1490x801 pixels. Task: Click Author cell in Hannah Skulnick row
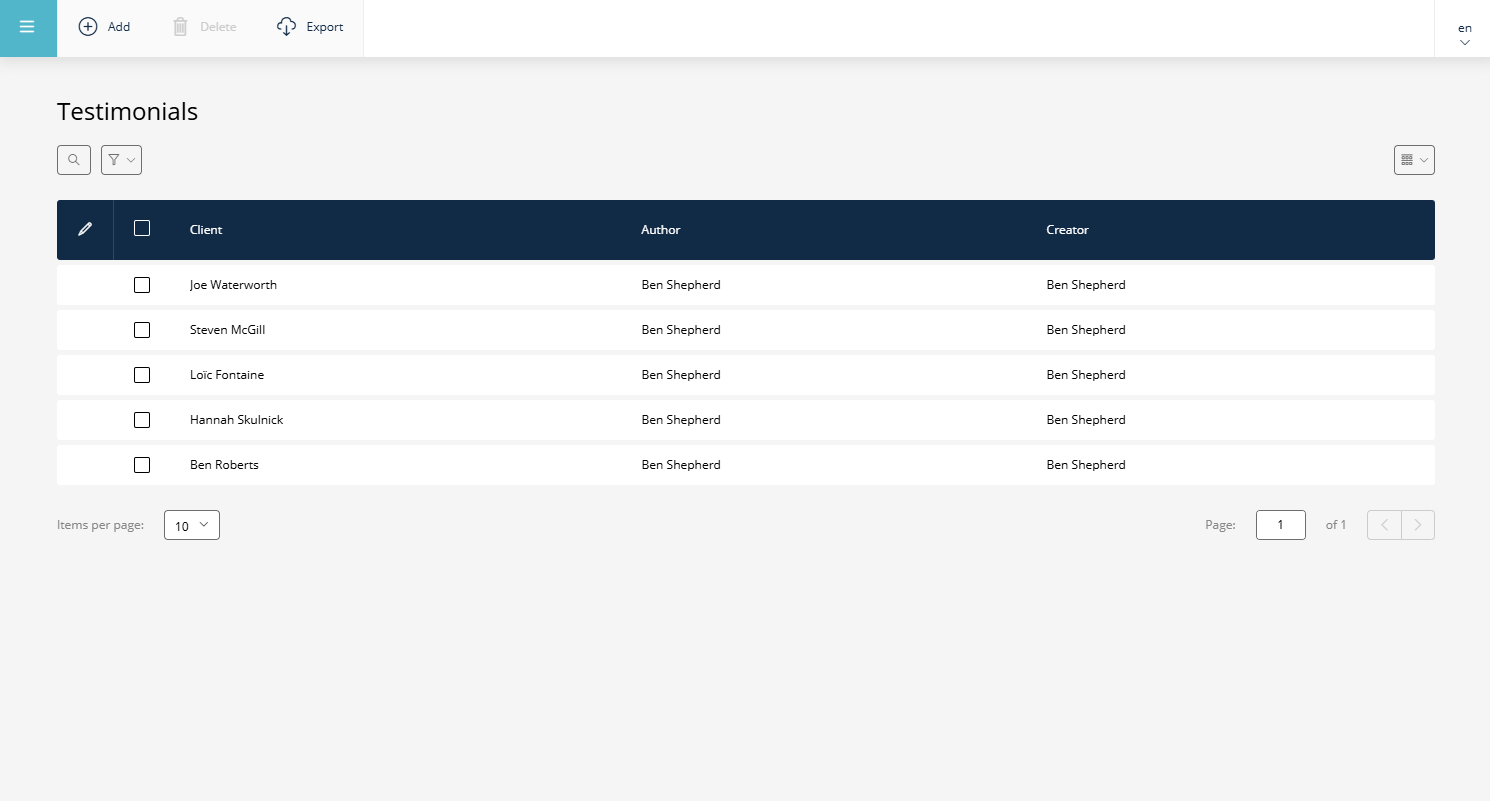click(681, 420)
